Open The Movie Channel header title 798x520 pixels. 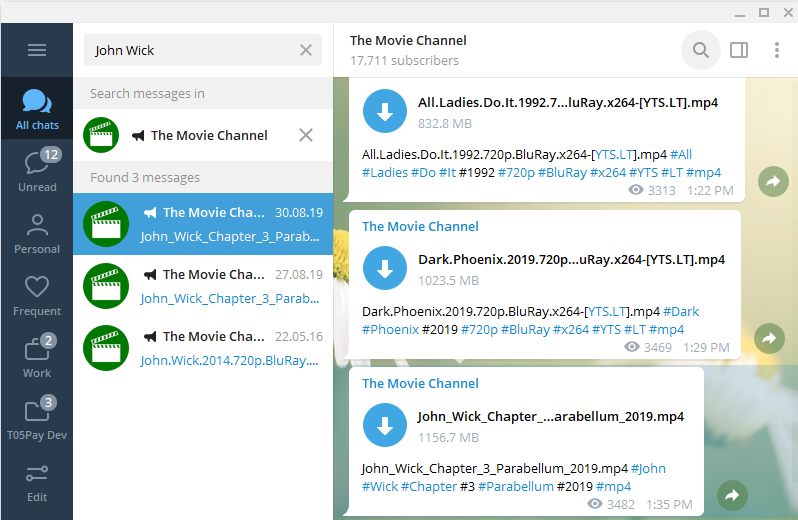pos(408,40)
